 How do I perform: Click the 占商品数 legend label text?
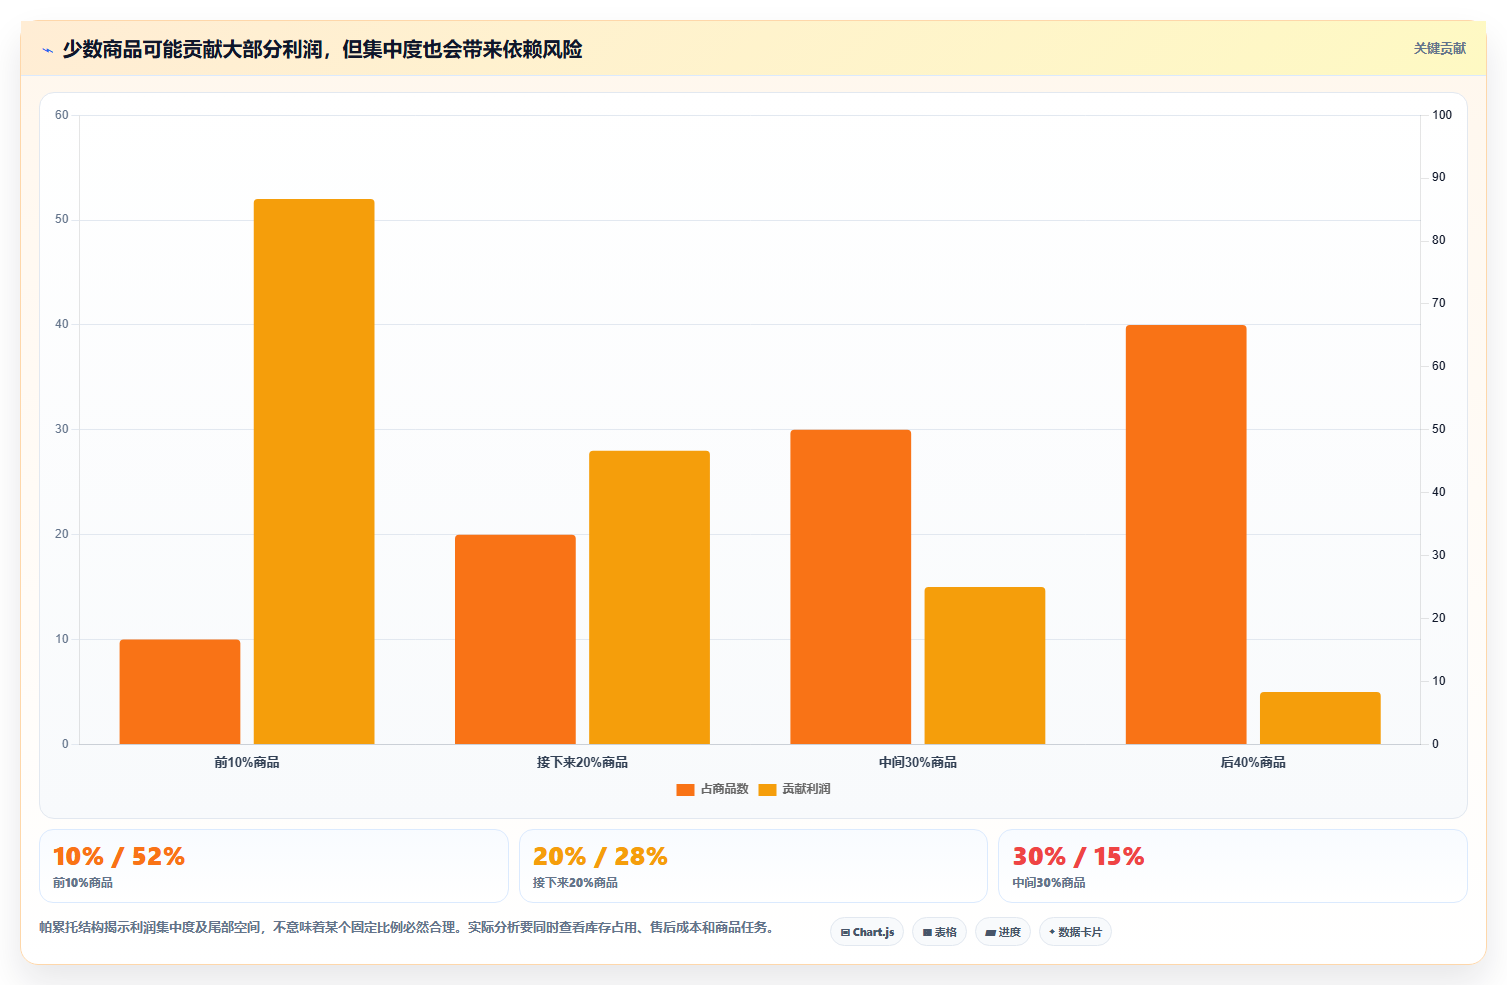[x=724, y=789]
